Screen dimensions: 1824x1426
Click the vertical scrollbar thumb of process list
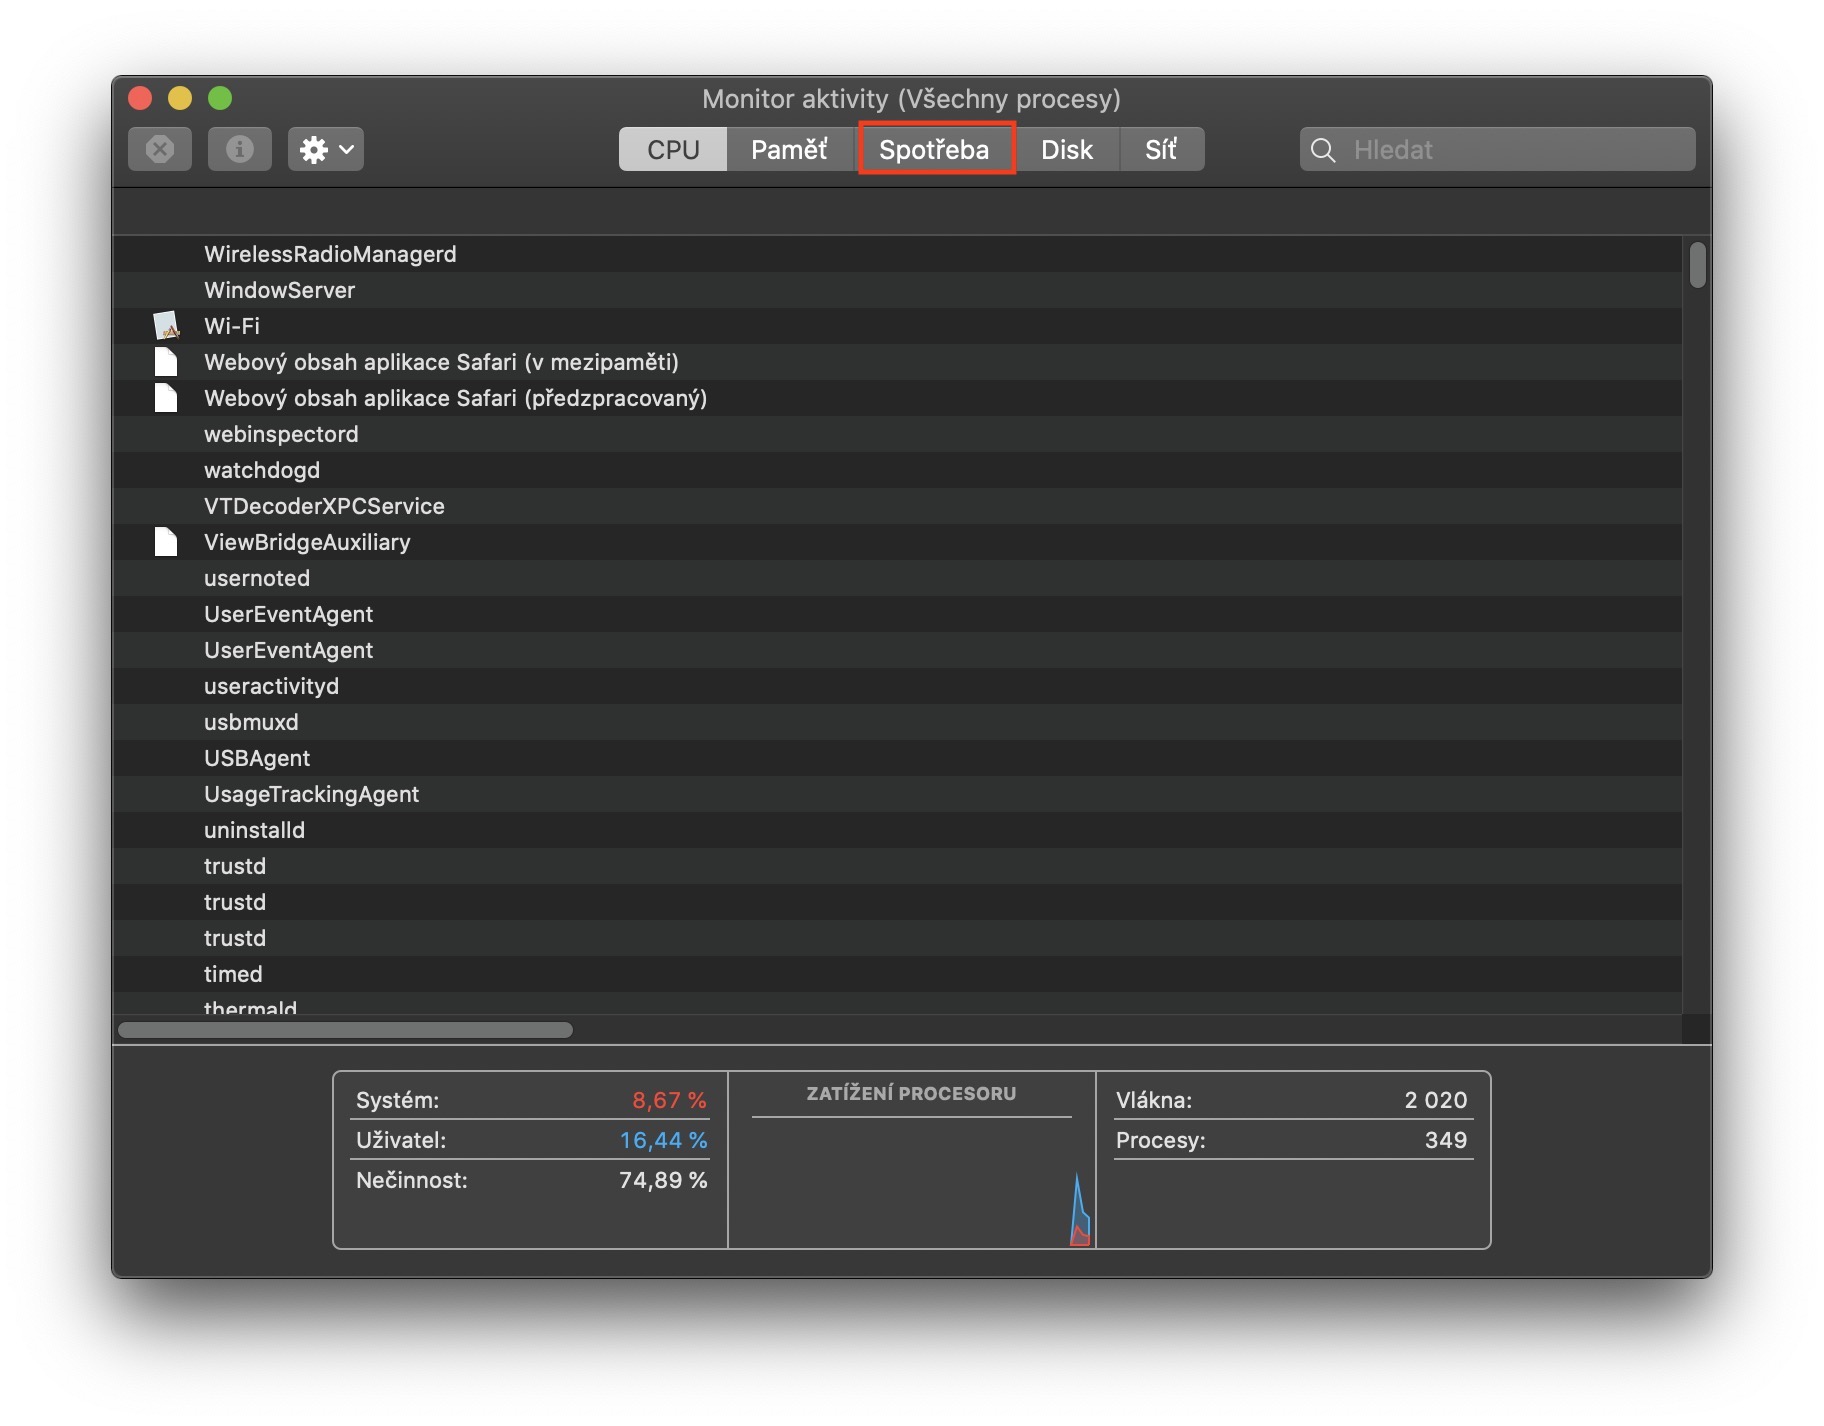pos(1697,265)
